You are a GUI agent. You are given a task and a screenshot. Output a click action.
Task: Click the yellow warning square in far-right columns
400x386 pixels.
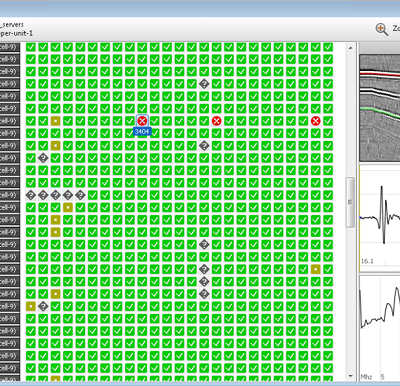pos(316,269)
